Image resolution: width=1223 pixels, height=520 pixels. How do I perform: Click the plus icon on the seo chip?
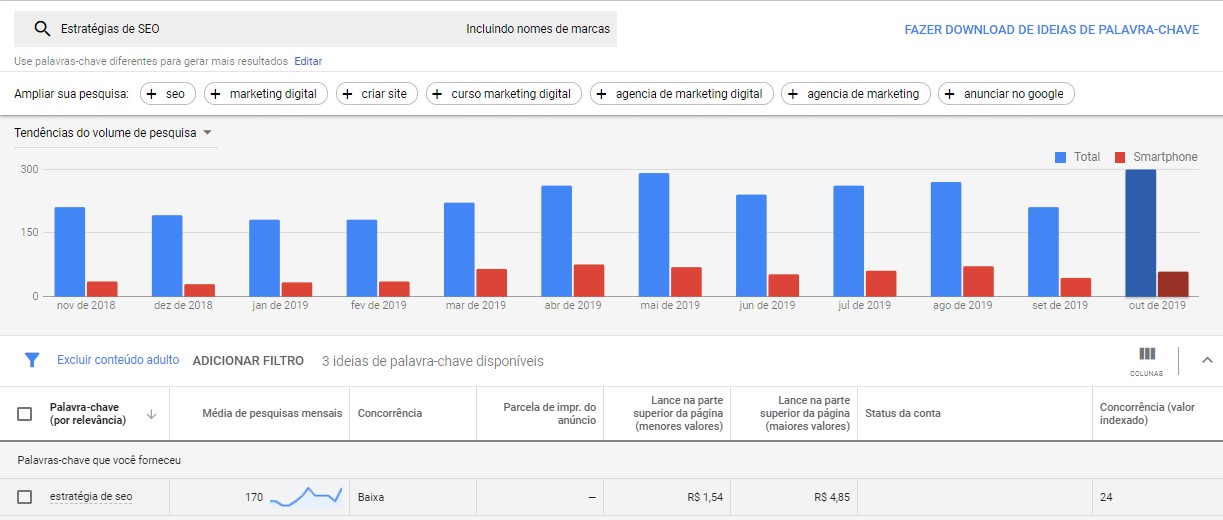151,94
